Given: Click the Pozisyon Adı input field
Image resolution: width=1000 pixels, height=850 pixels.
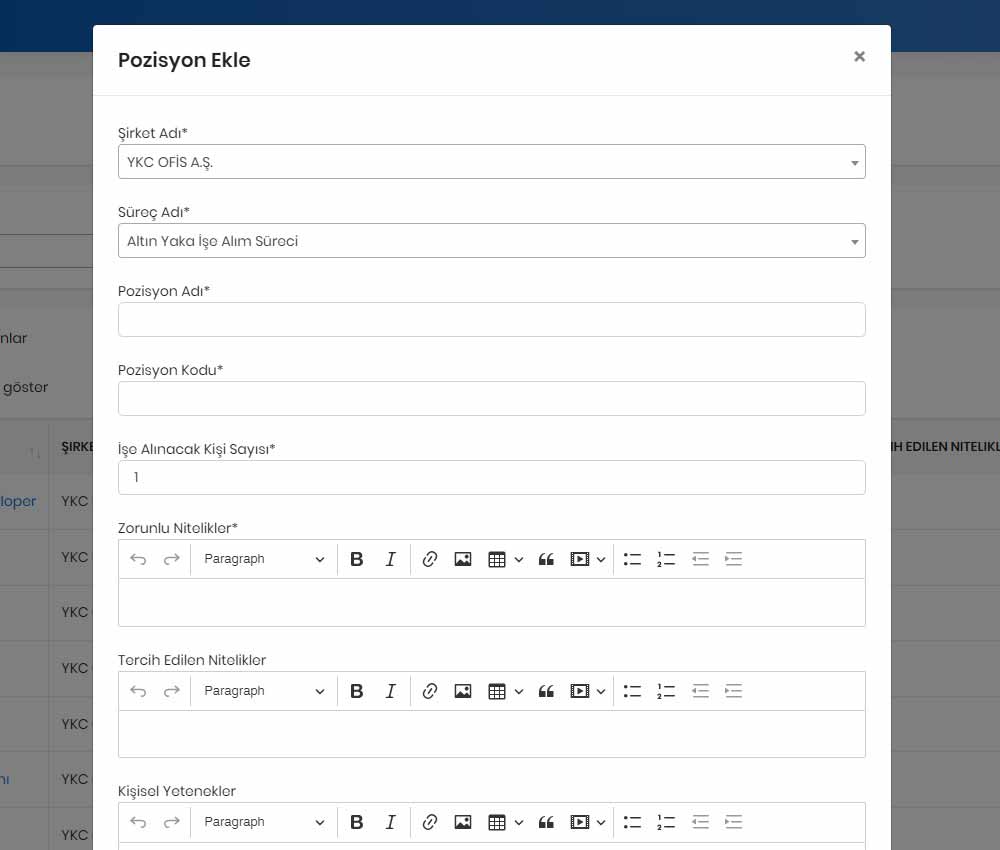Looking at the screenshot, I should (492, 319).
